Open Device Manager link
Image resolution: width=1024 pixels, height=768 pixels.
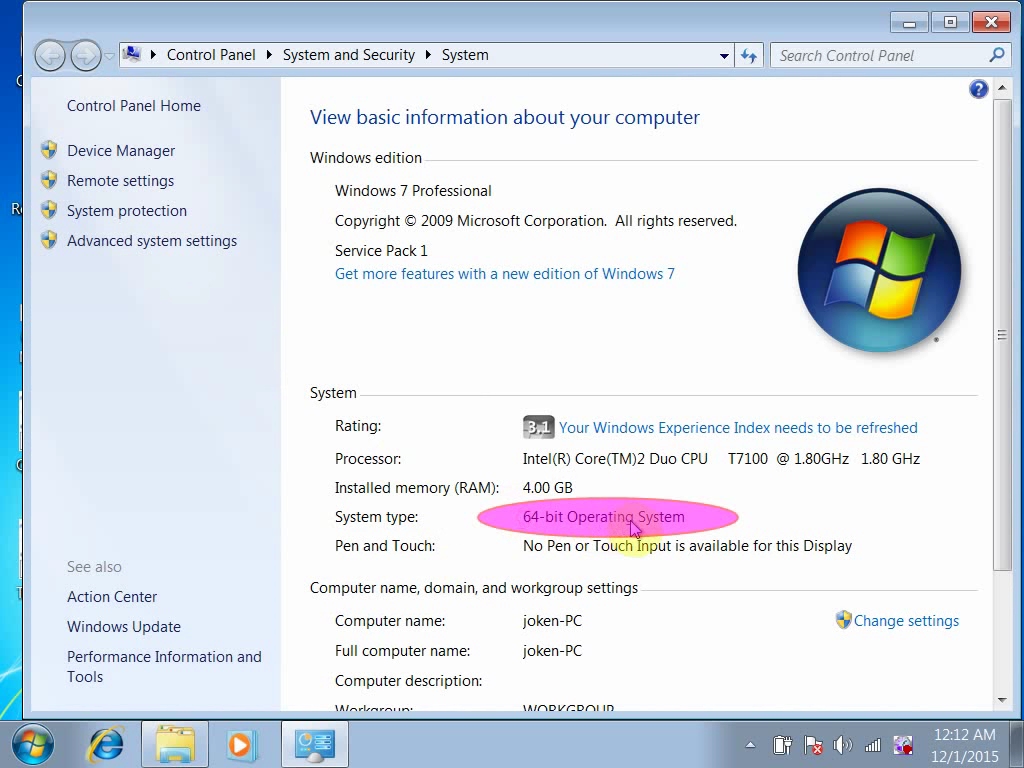pos(121,151)
